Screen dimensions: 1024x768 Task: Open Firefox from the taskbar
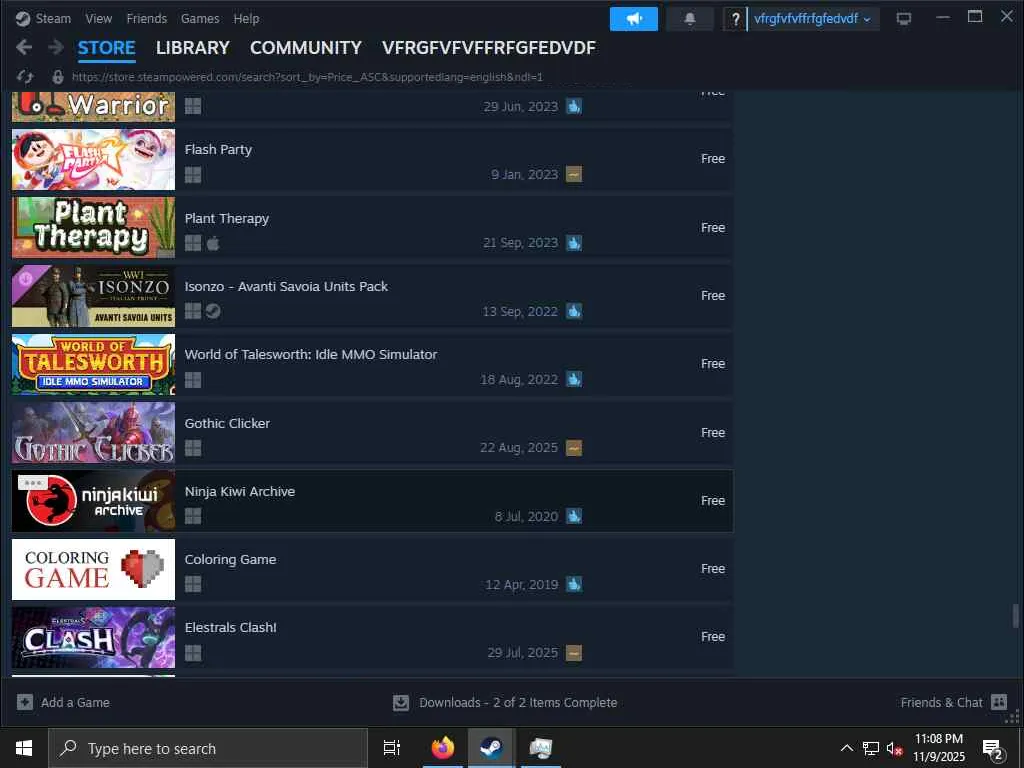pyautogui.click(x=443, y=748)
